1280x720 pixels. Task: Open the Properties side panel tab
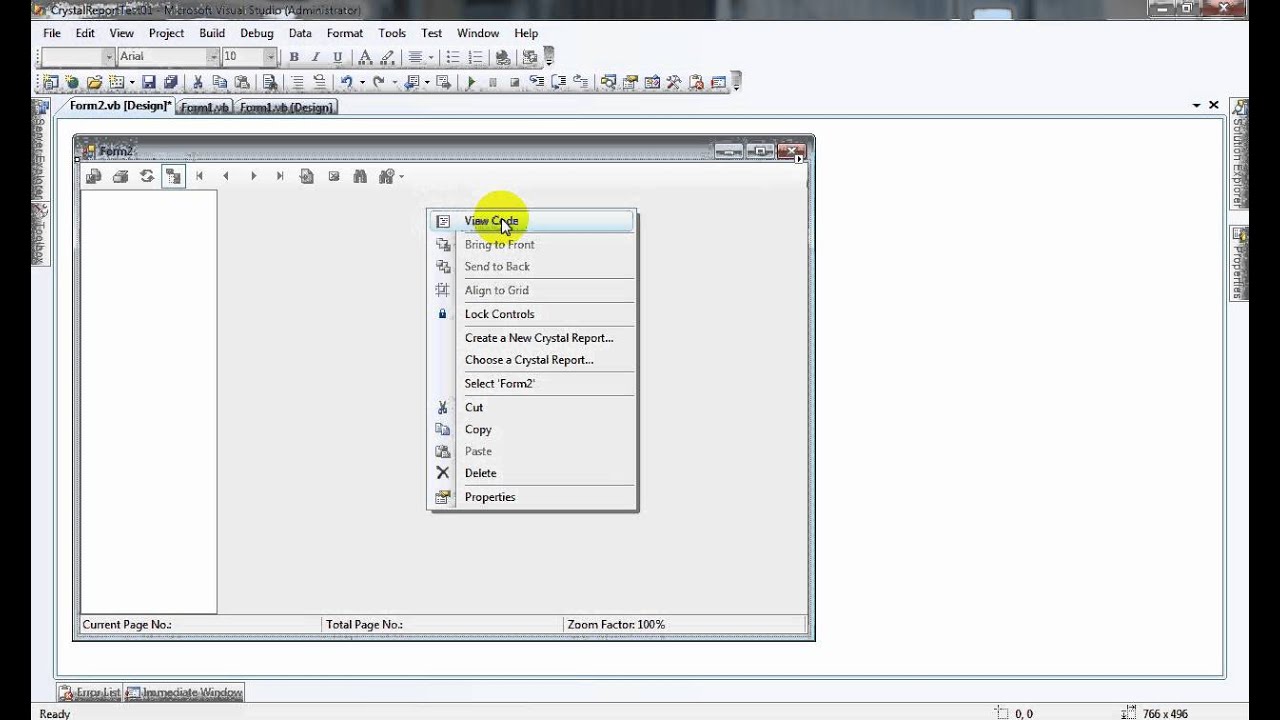pos(1239,263)
